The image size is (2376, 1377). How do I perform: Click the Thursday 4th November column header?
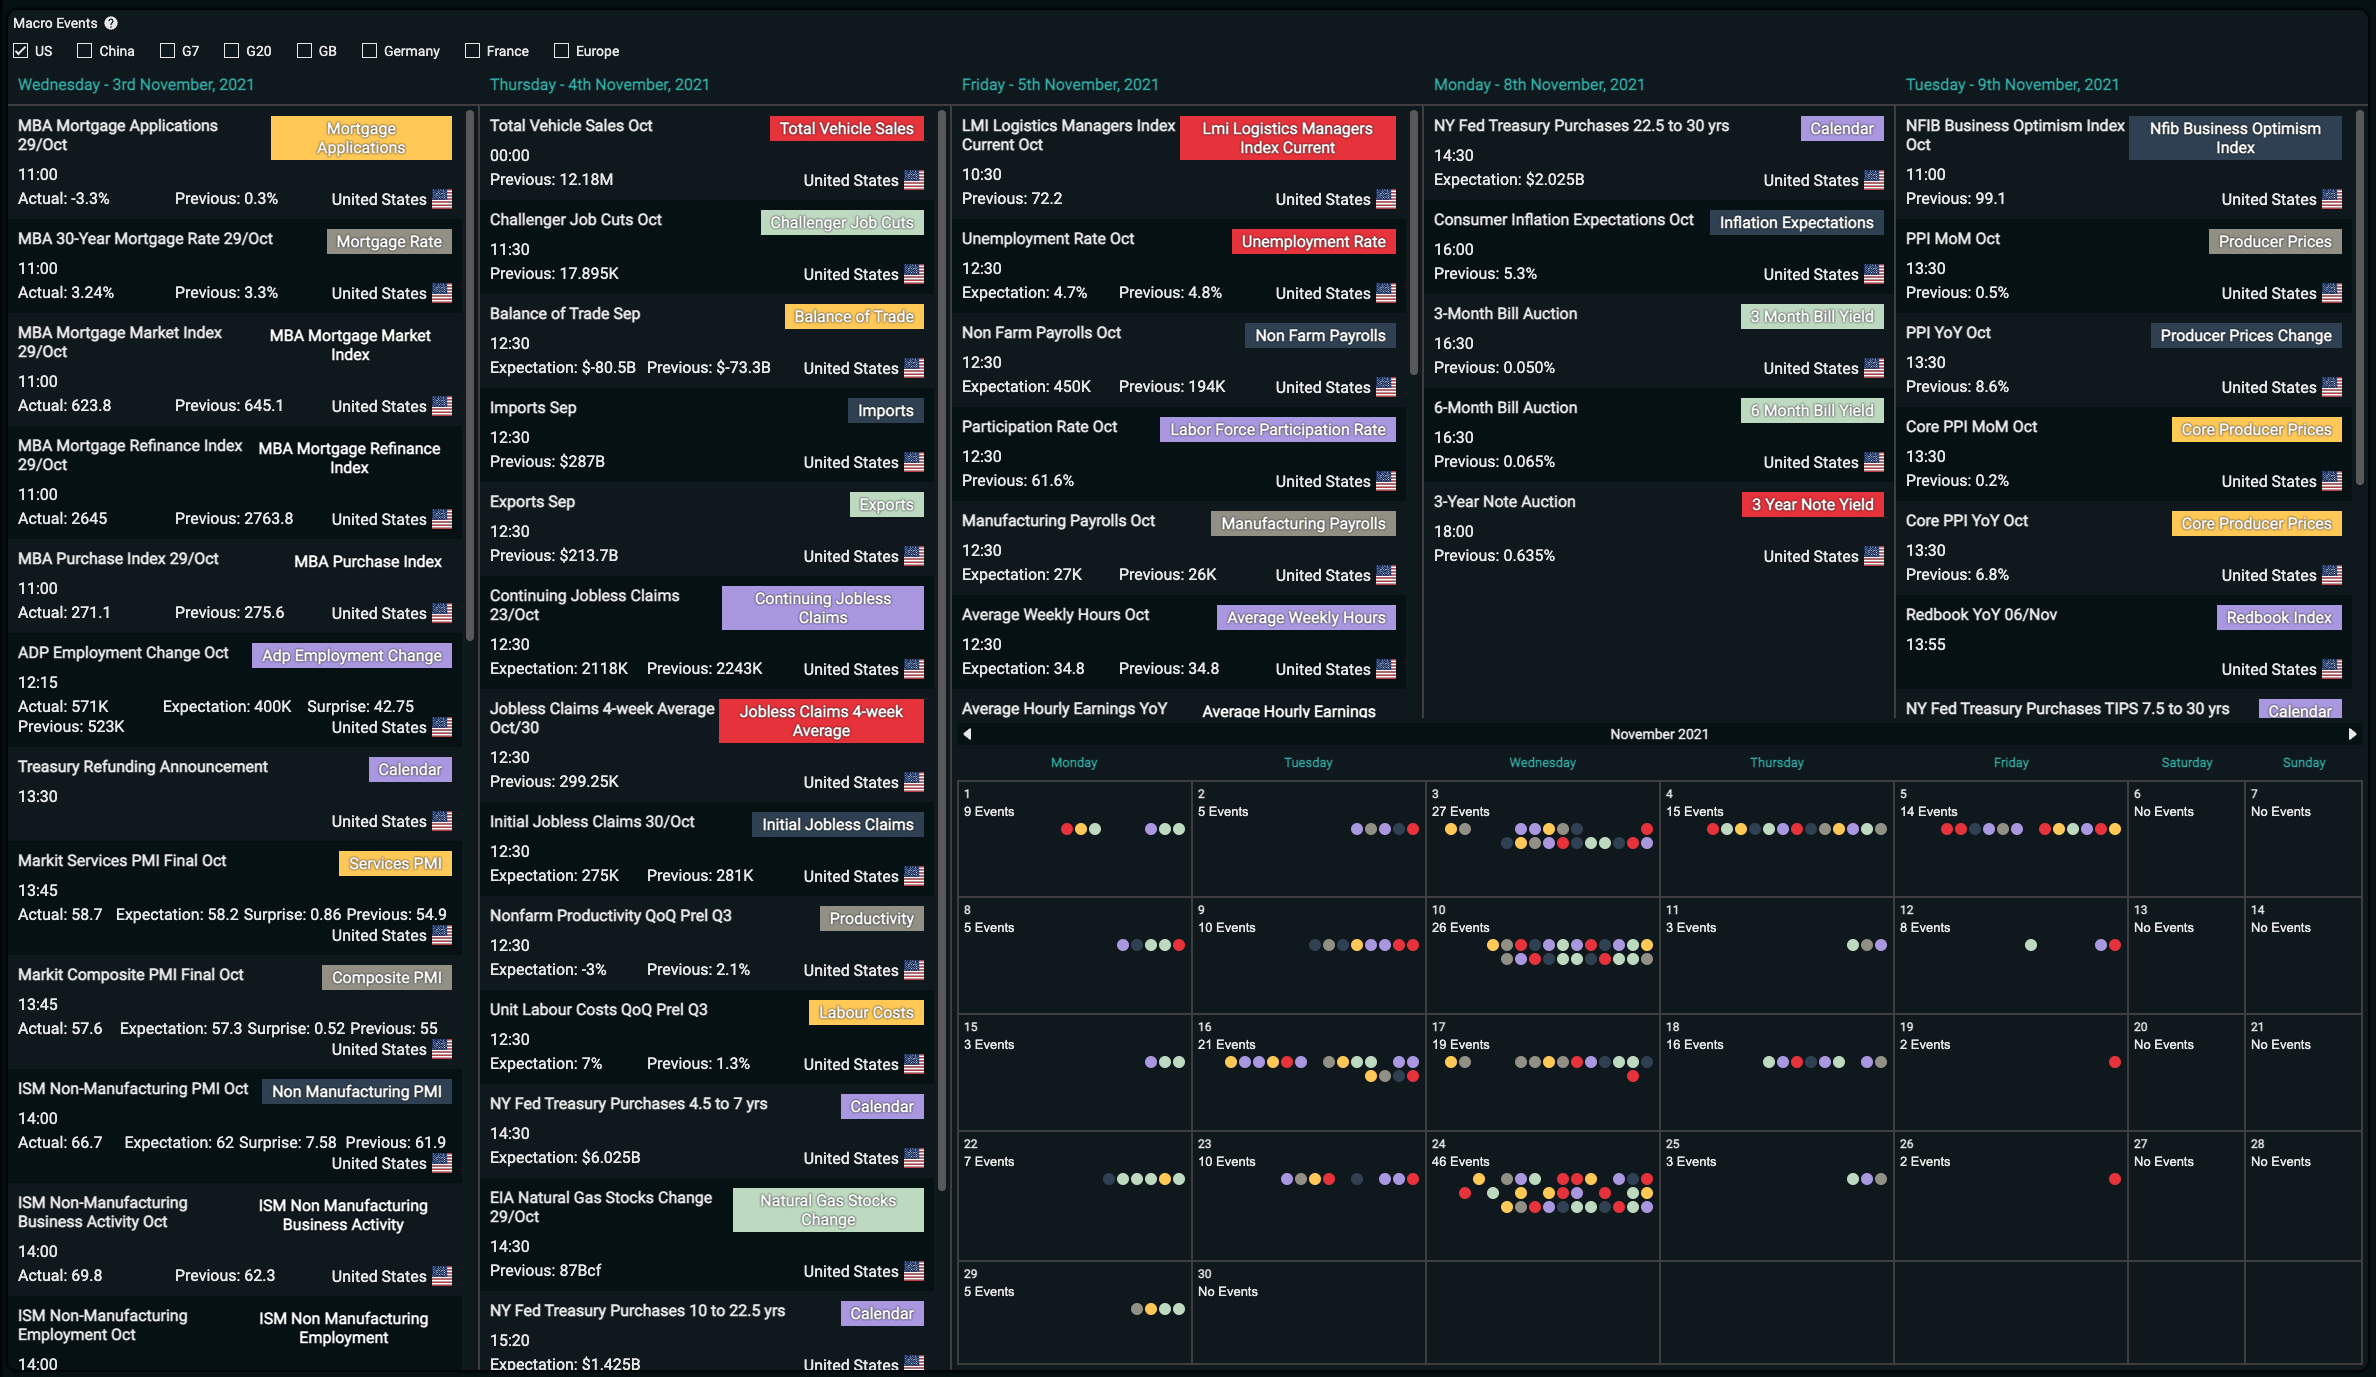[599, 85]
